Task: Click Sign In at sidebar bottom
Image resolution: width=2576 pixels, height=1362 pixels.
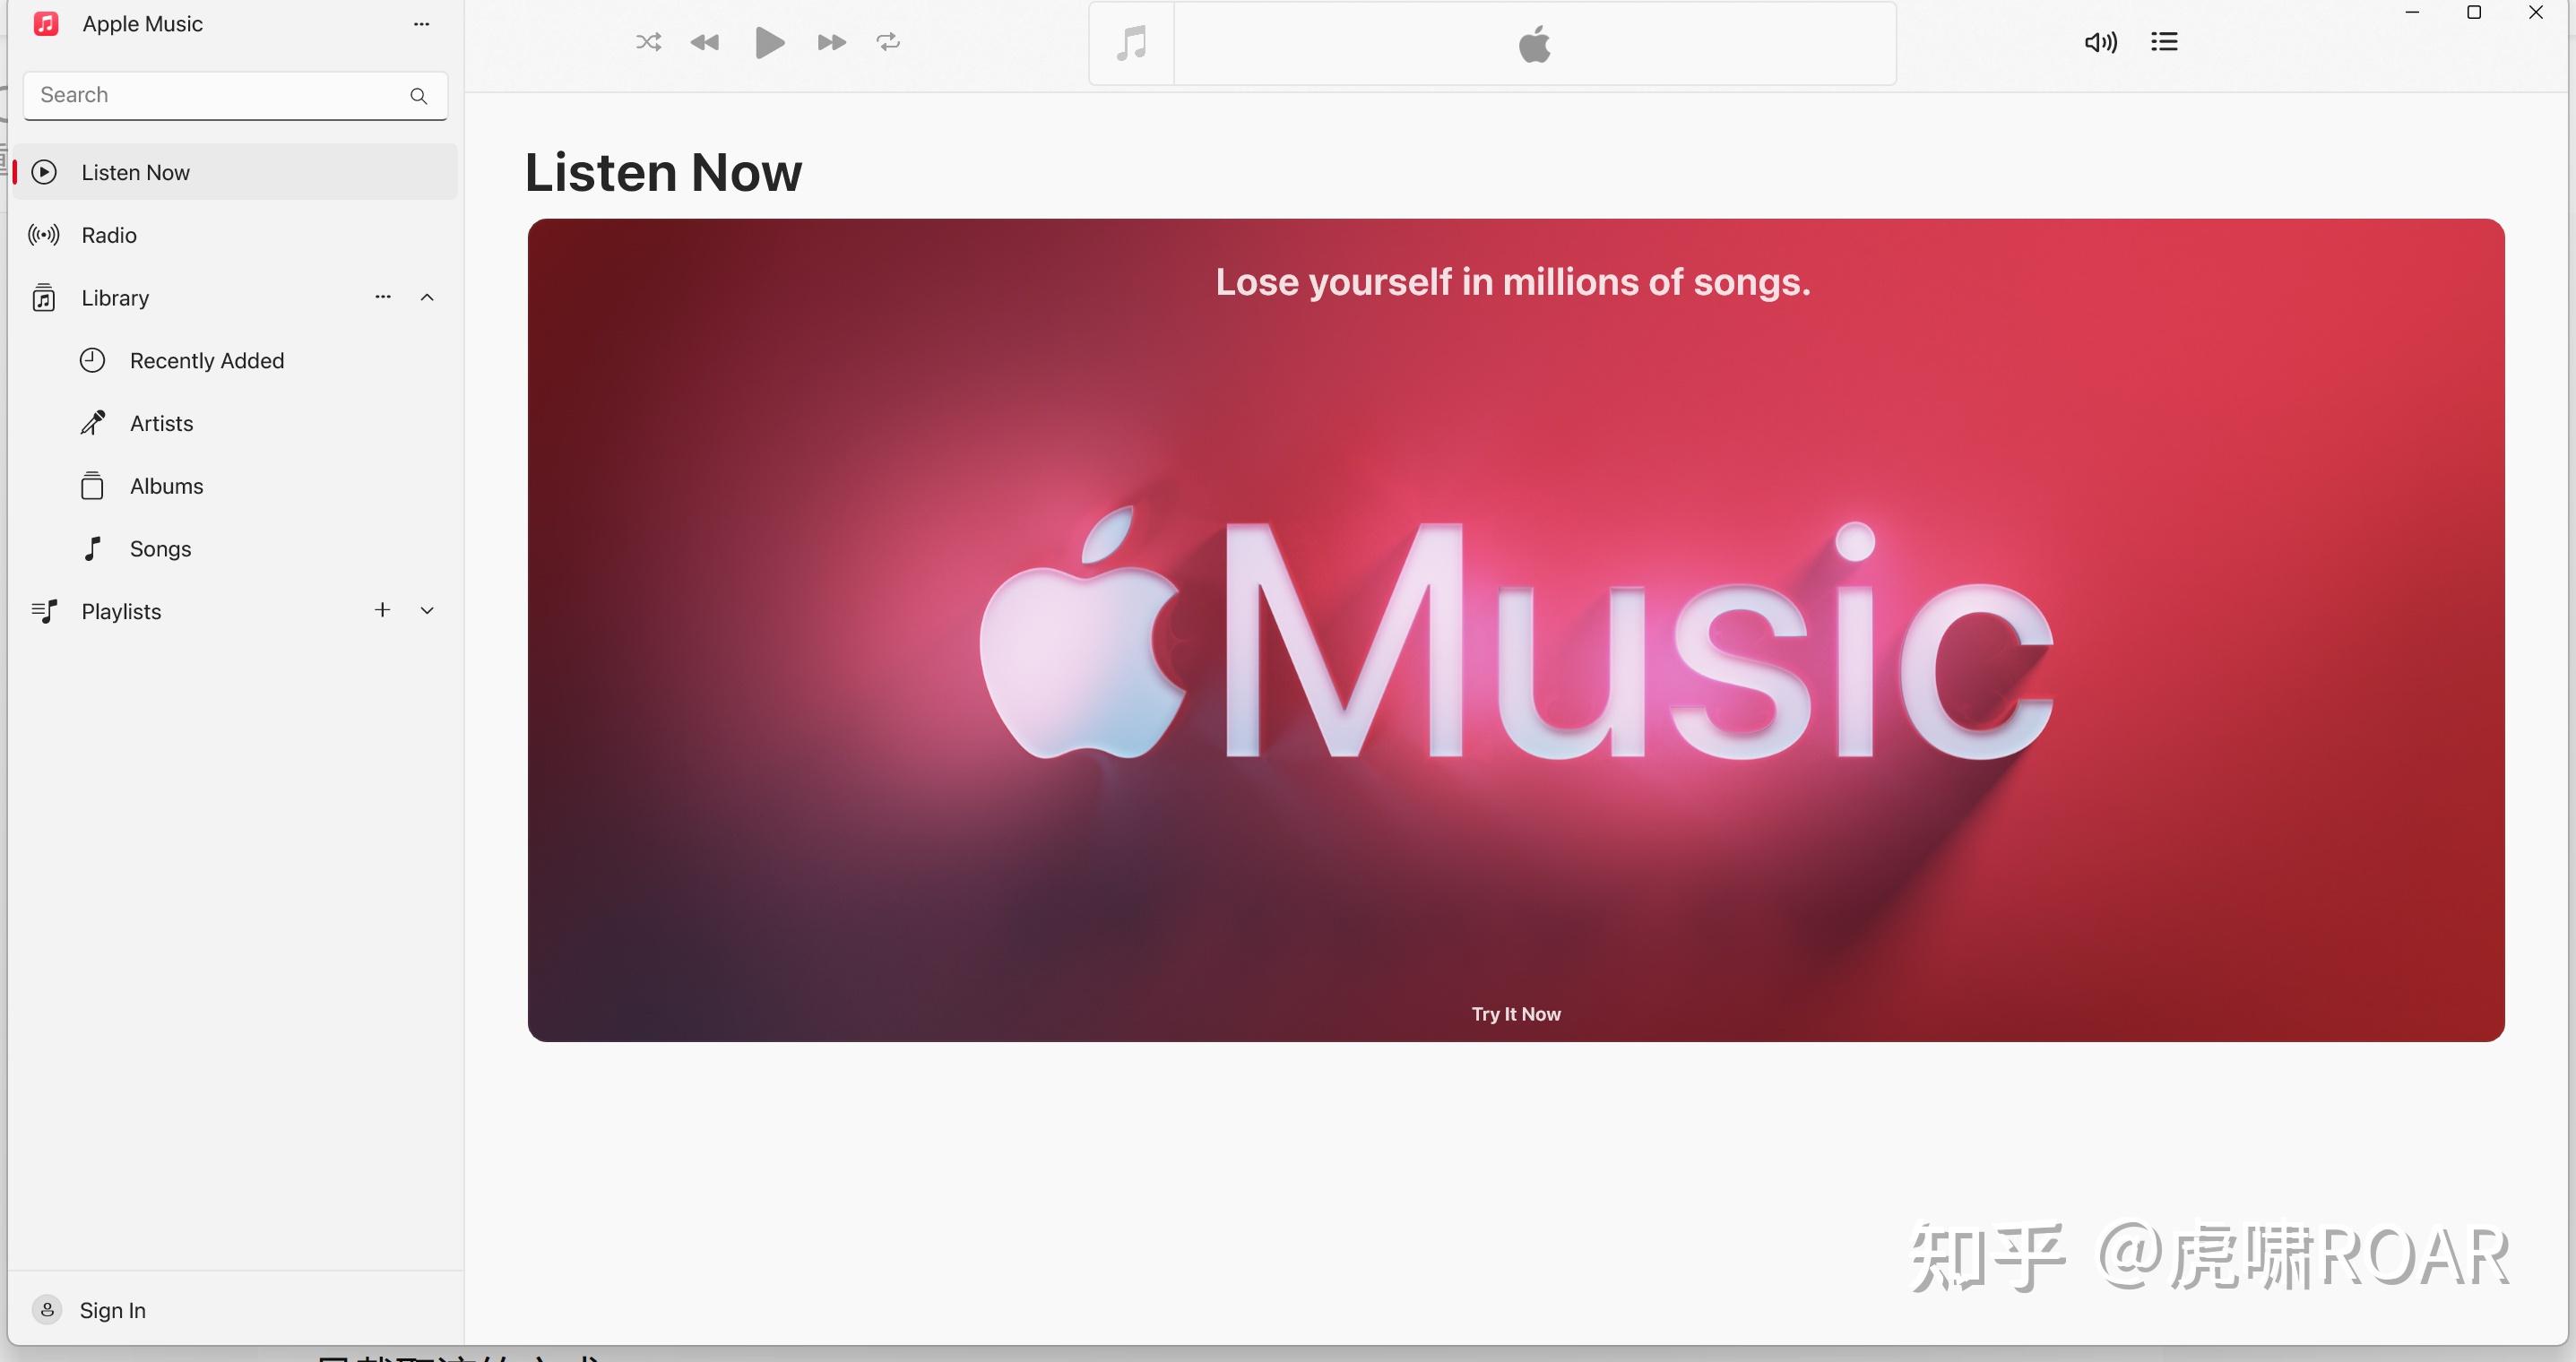Action: (x=113, y=1310)
